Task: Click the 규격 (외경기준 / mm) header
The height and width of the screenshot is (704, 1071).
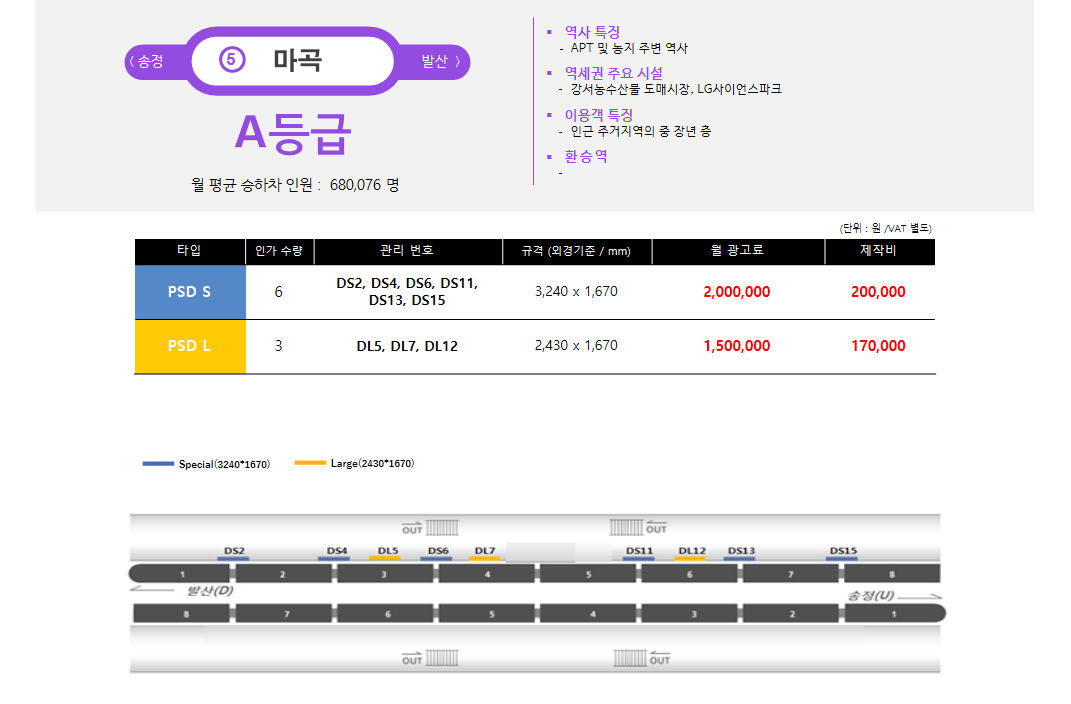Action: coord(576,251)
